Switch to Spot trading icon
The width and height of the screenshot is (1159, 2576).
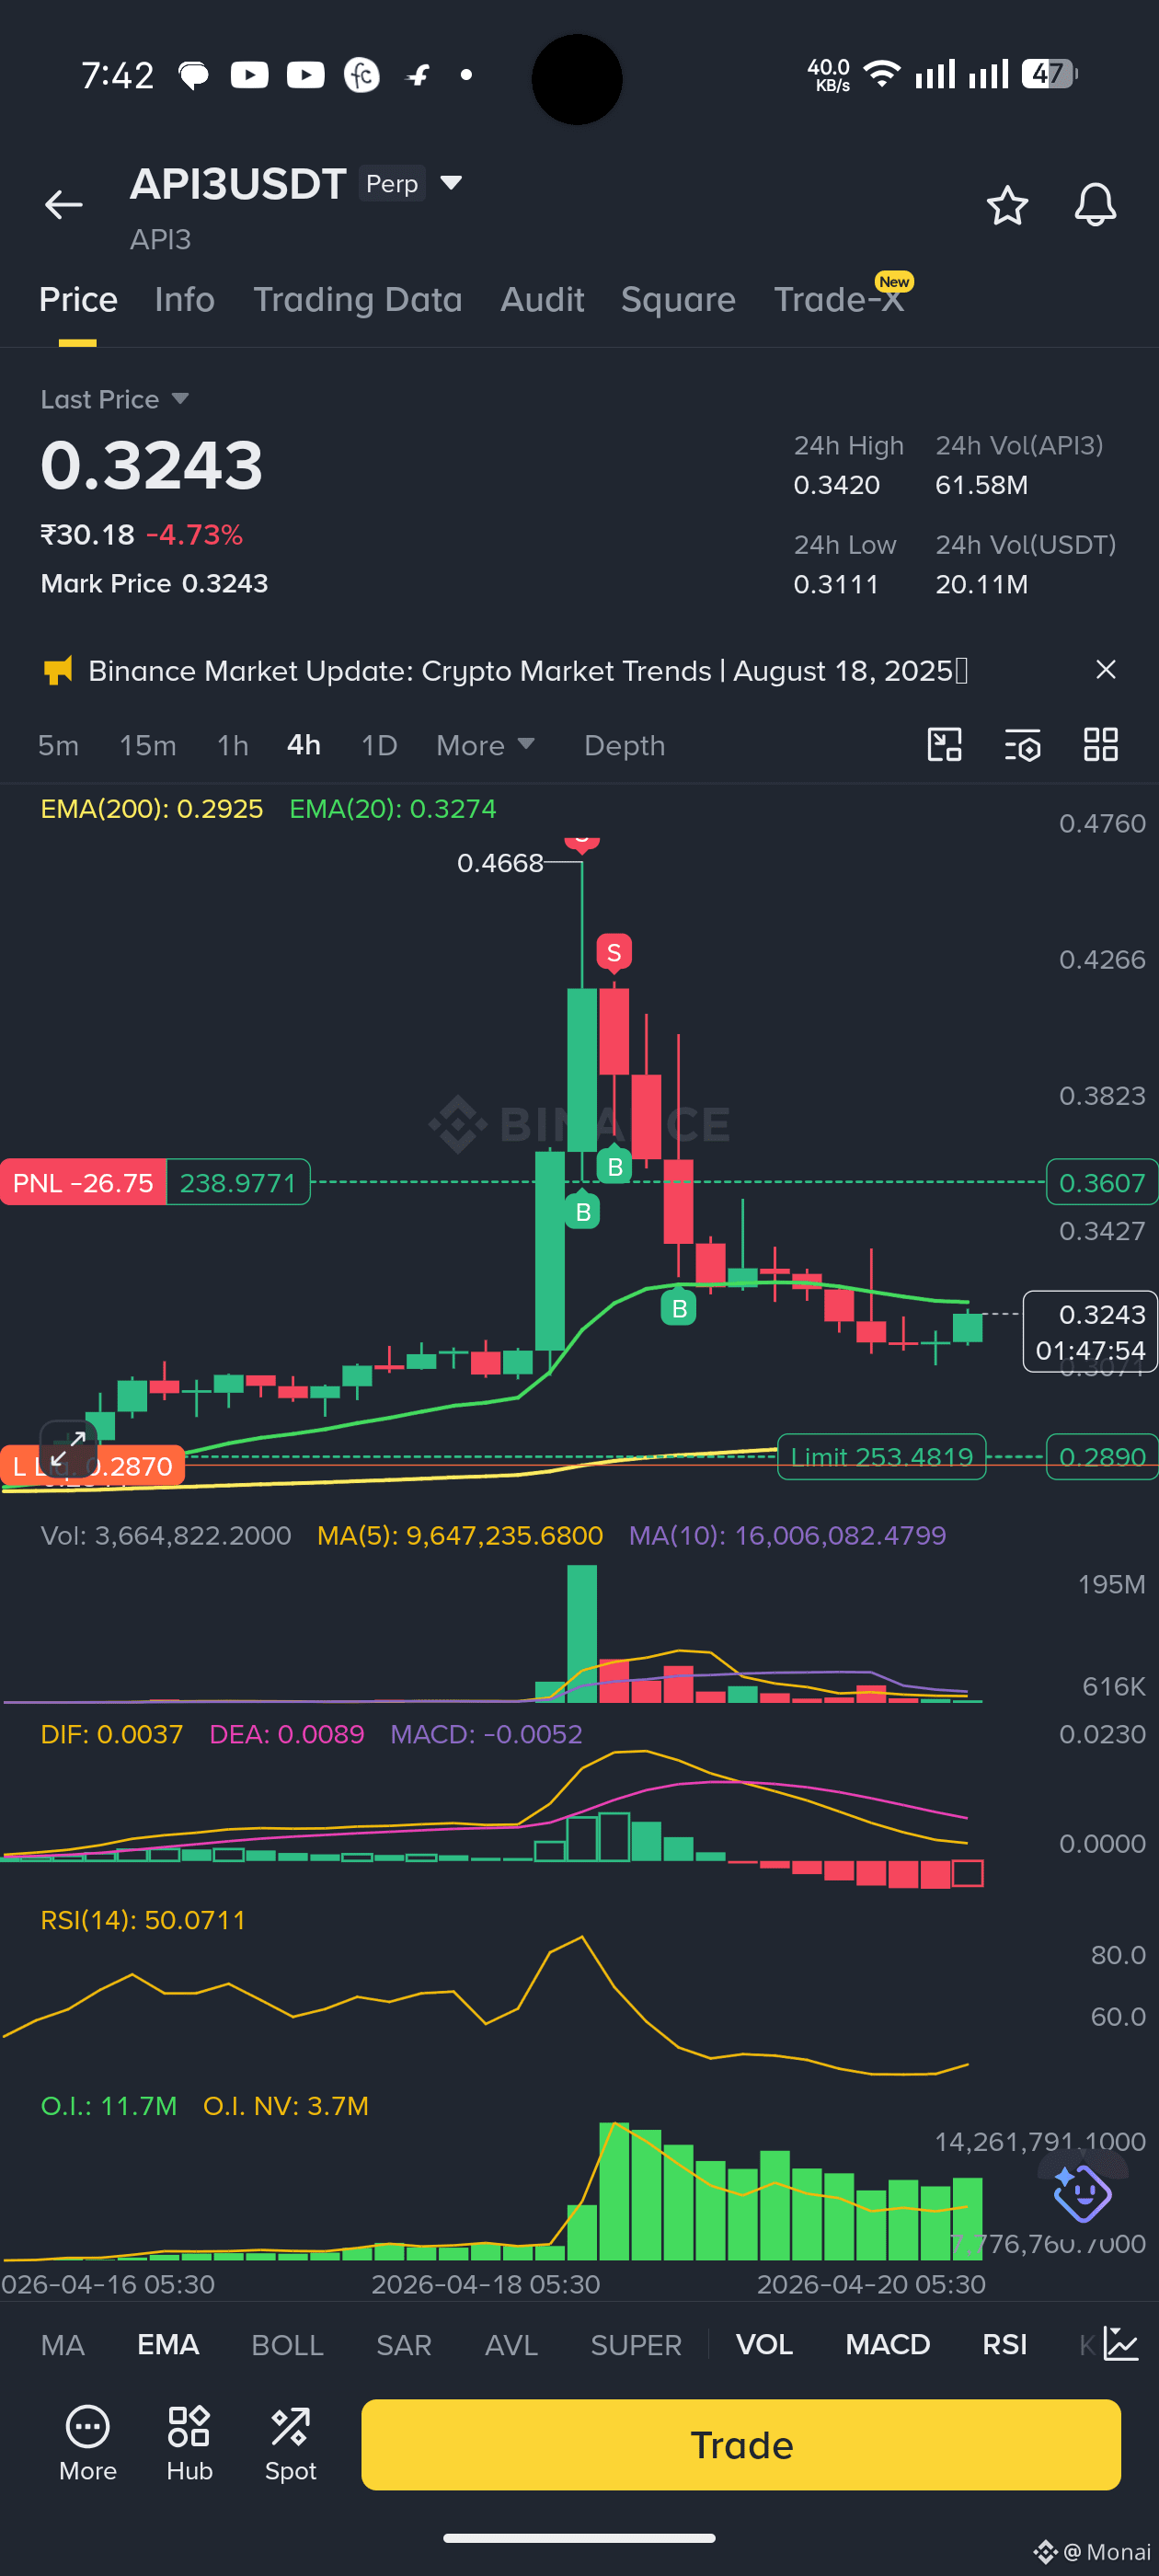coord(290,2444)
